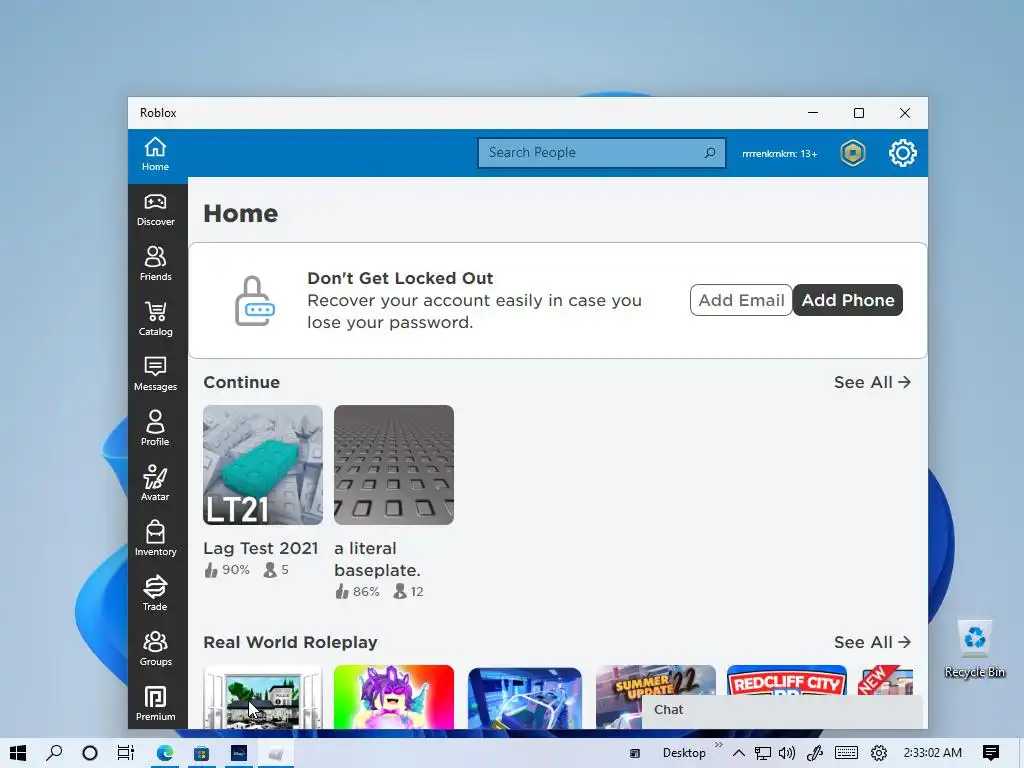
Task: Show hidden system tray icons
Action: pos(739,754)
